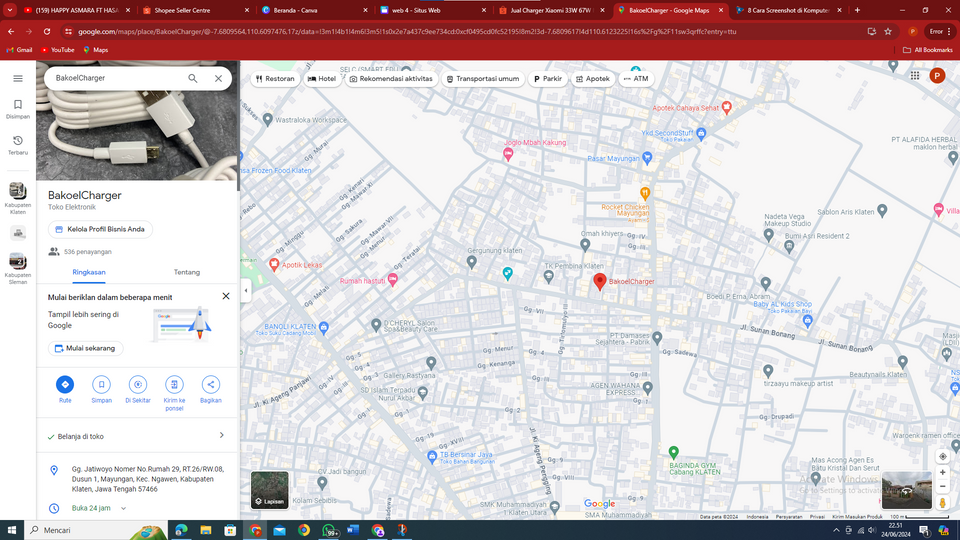The height and width of the screenshot is (540, 960).
Task: Click the BakoelCharger search input field
Action: coord(115,78)
